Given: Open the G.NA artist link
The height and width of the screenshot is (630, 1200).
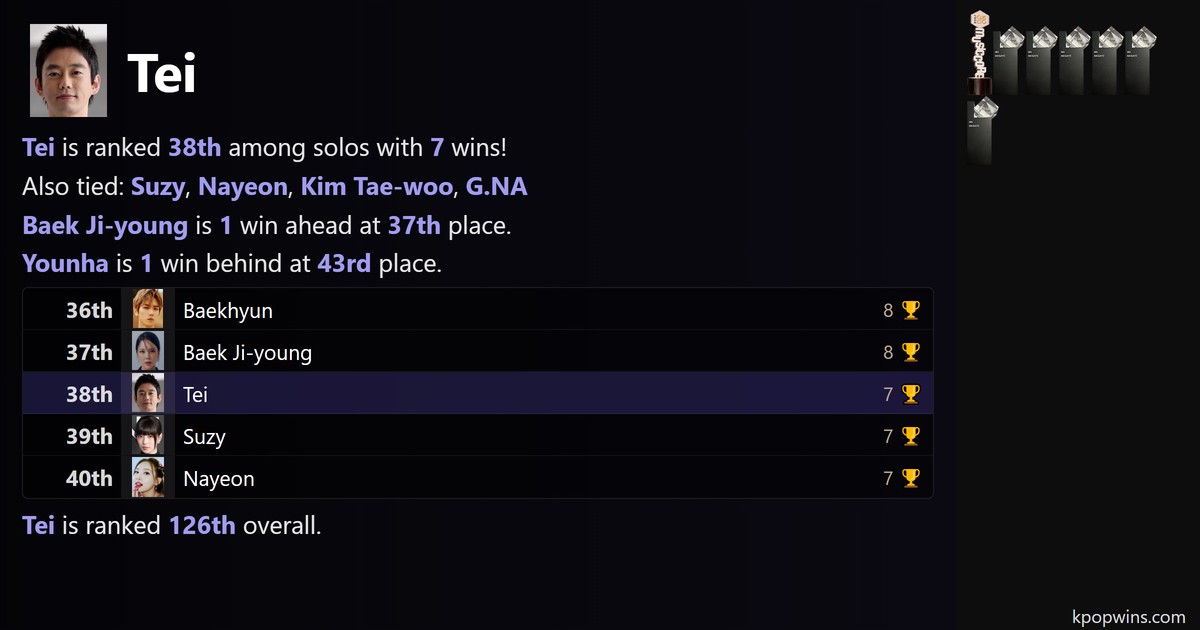Looking at the screenshot, I should pyautogui.click(x=496, y=187).
